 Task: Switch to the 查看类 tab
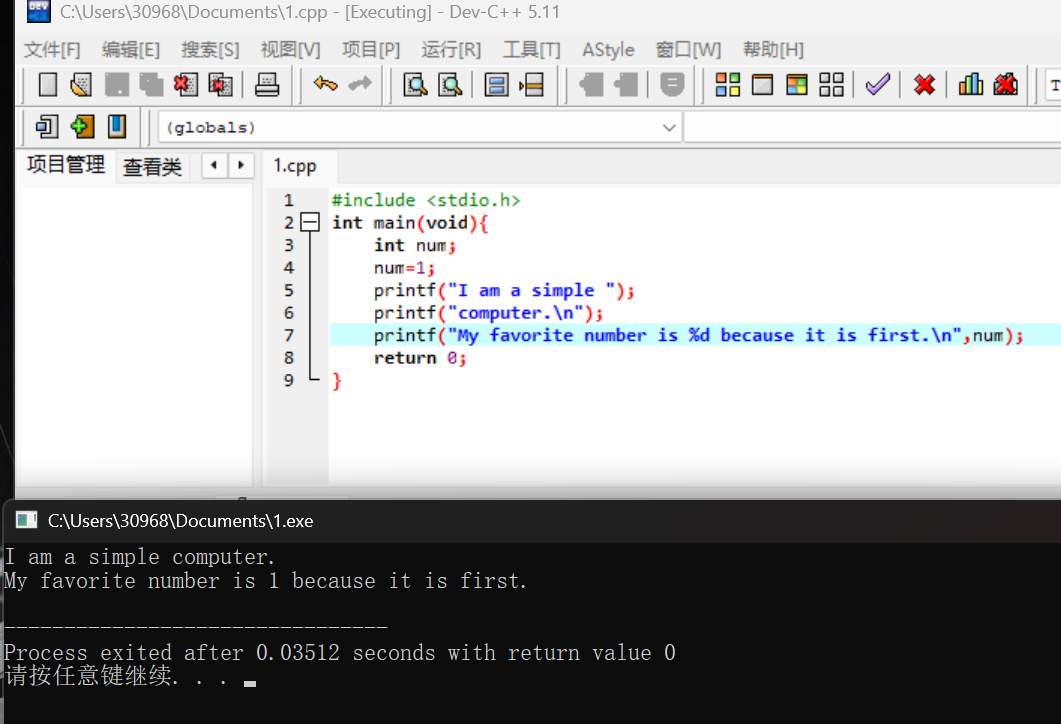point(152,166)
